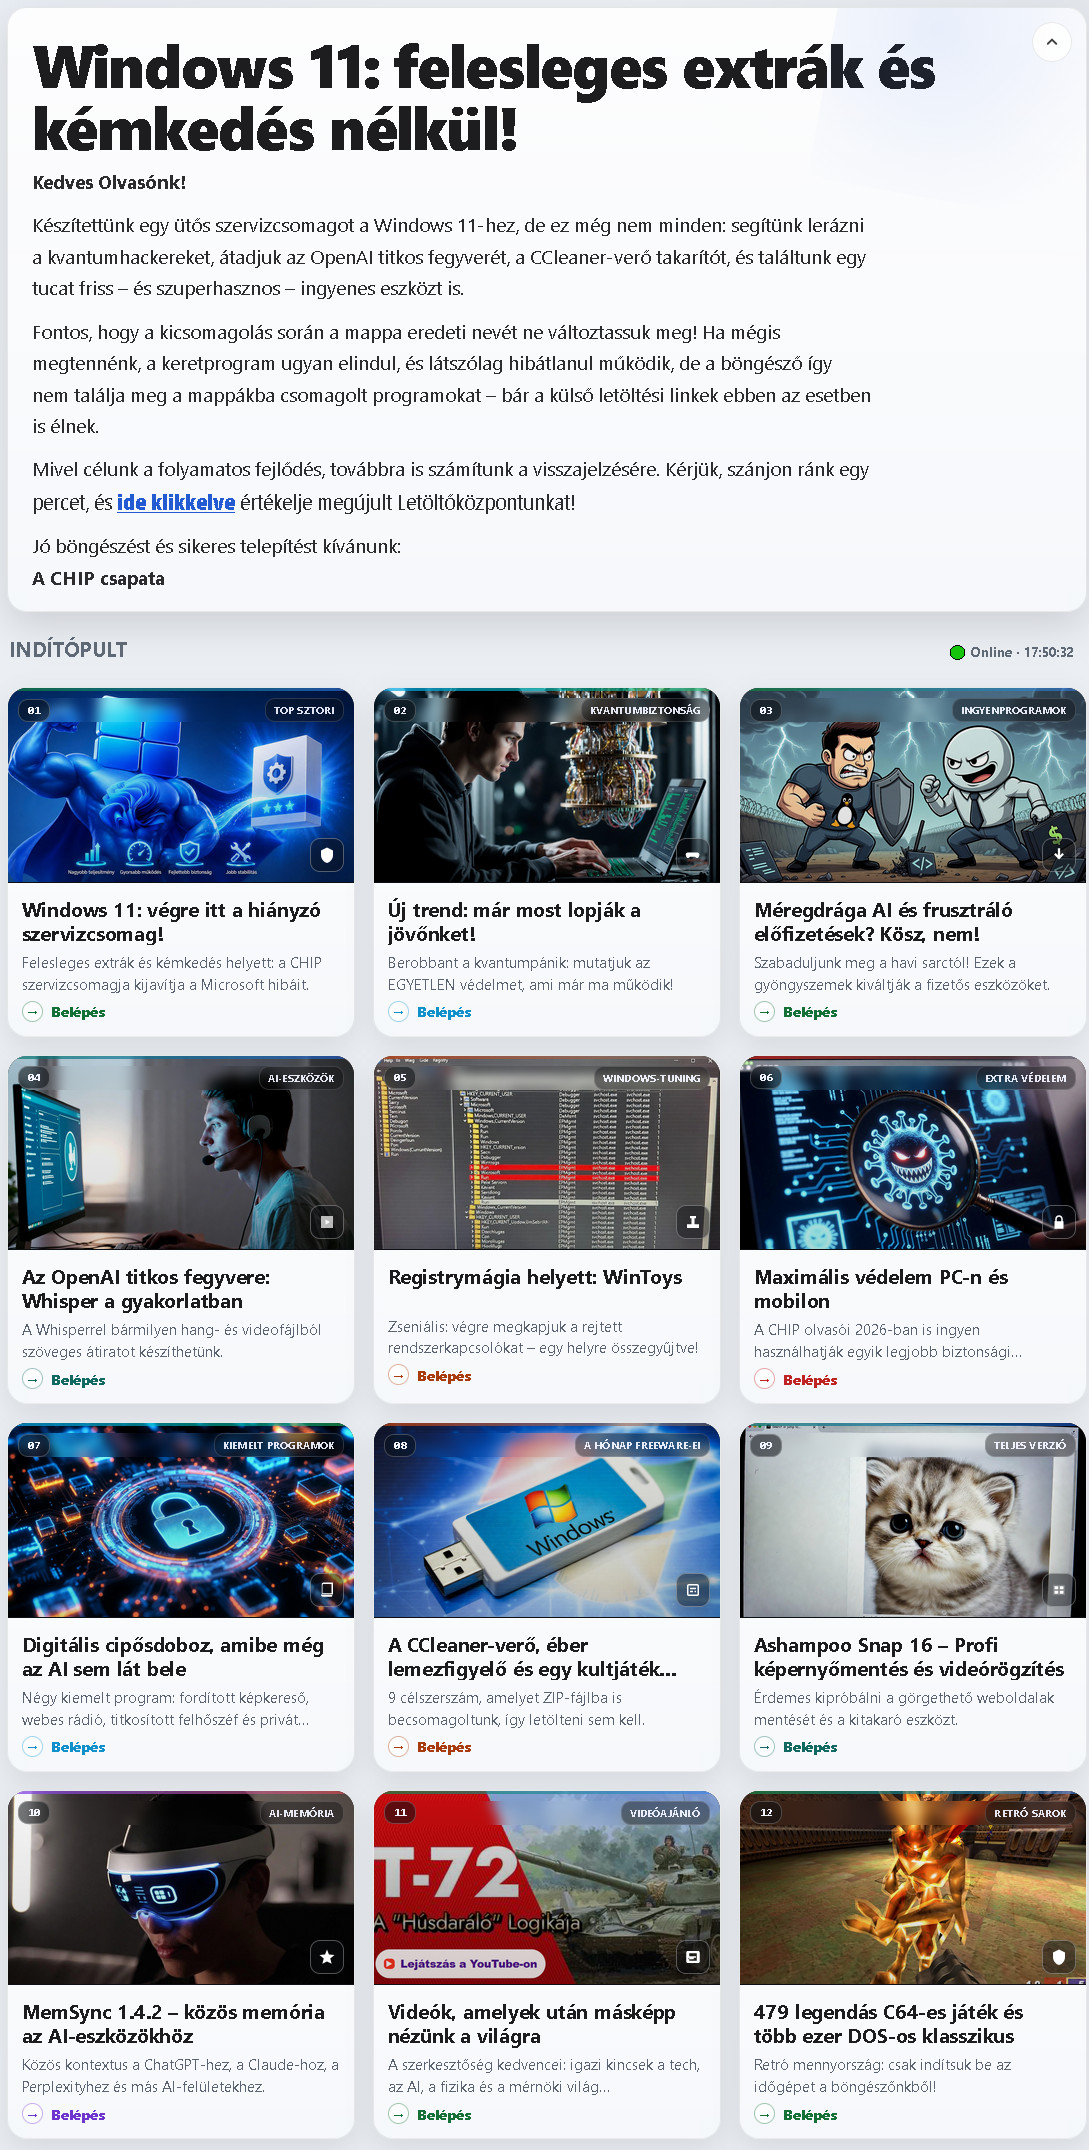
Task: Open the title 'A CCleaner-verő, éber lemezfigyelő'
Action: 533,1657
